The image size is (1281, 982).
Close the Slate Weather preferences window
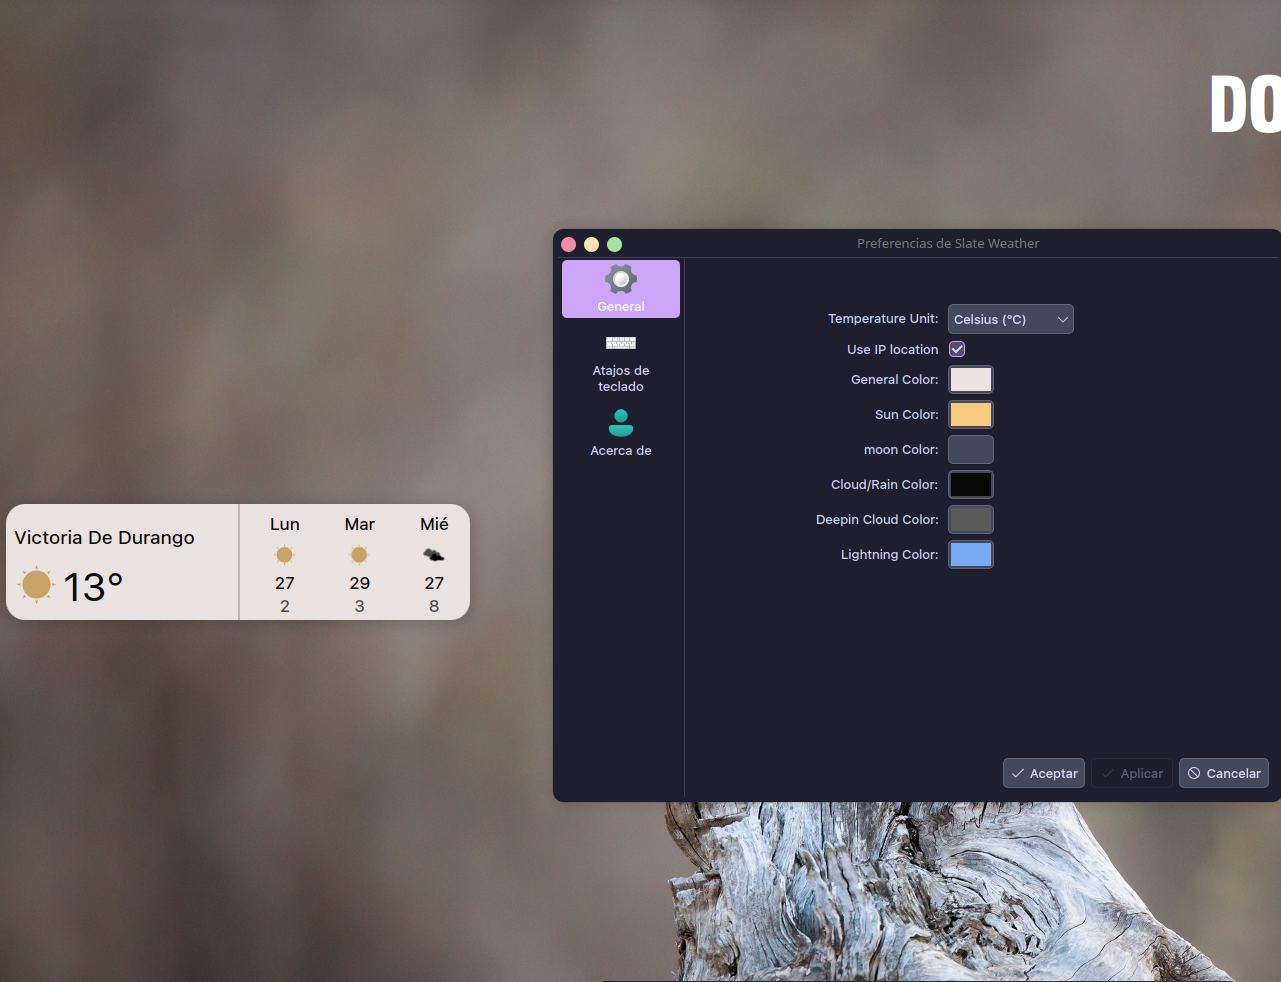pos(568,244)
